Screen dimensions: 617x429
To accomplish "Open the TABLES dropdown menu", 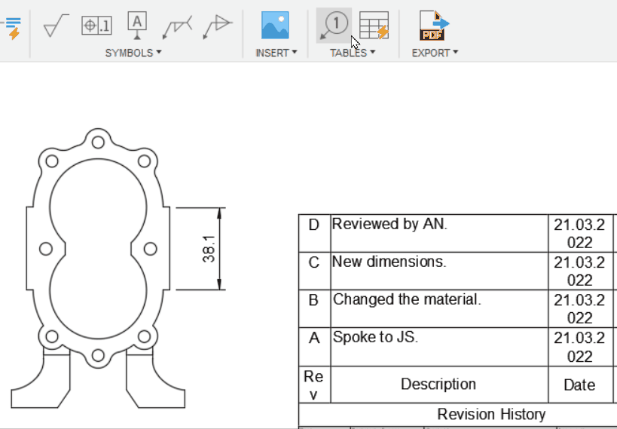I will tap(353, 53).
